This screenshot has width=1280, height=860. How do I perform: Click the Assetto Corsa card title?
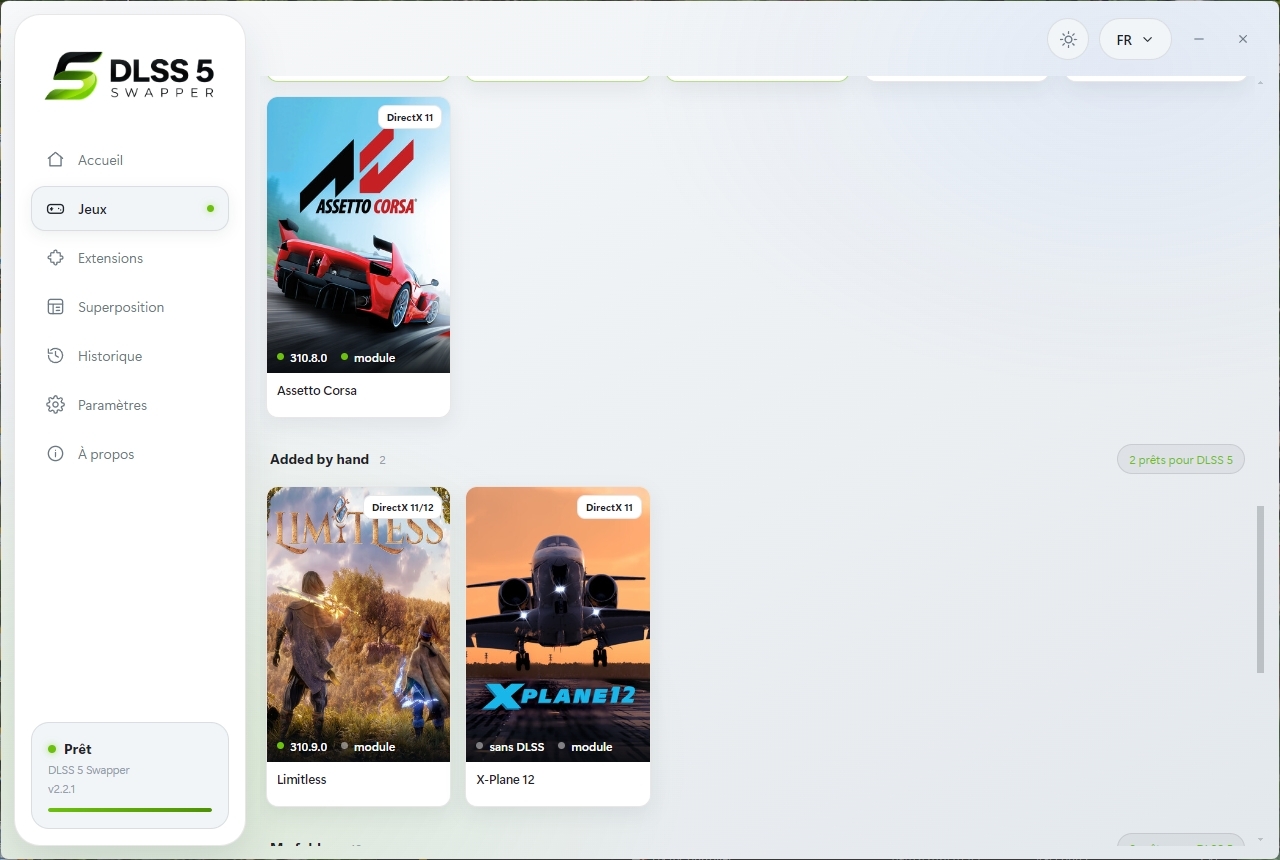point(317,391)
